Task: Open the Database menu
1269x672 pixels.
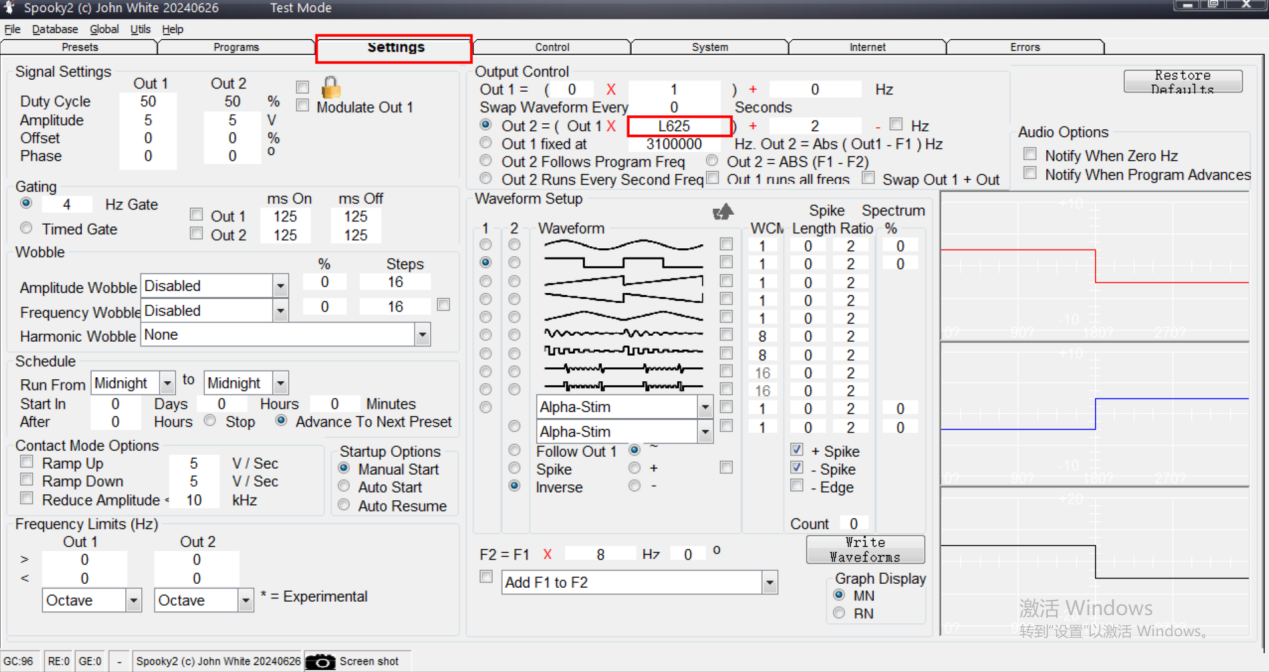Action: (x=54, y=29)
